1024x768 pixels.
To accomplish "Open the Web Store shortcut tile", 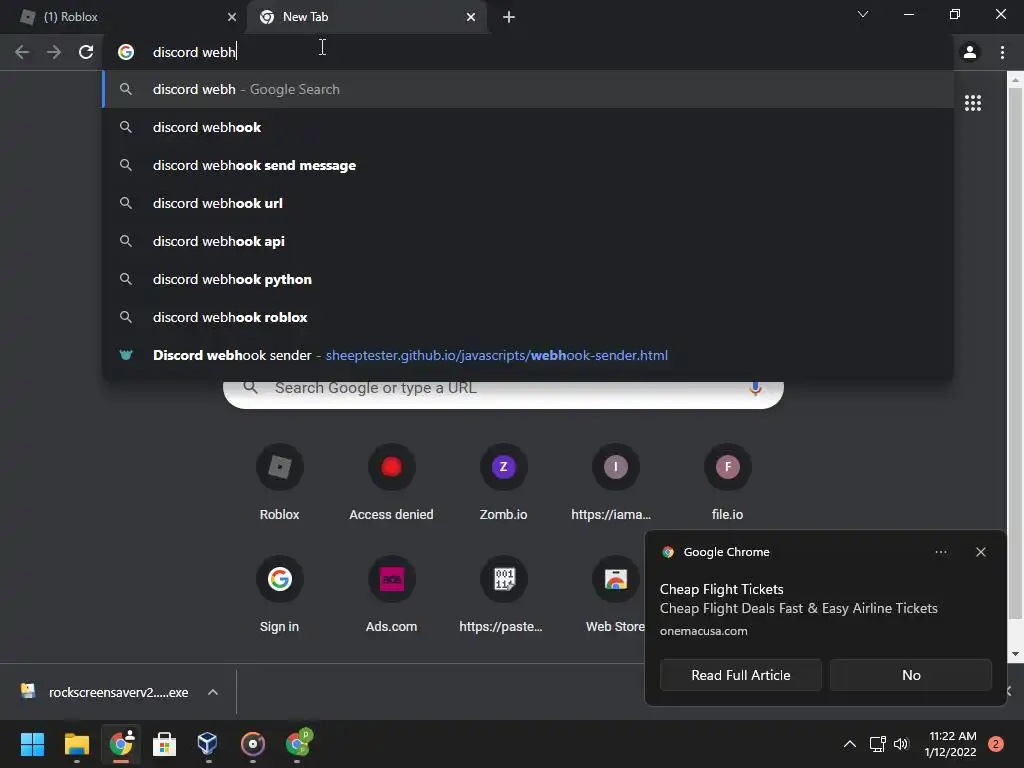I will point(615,594).
